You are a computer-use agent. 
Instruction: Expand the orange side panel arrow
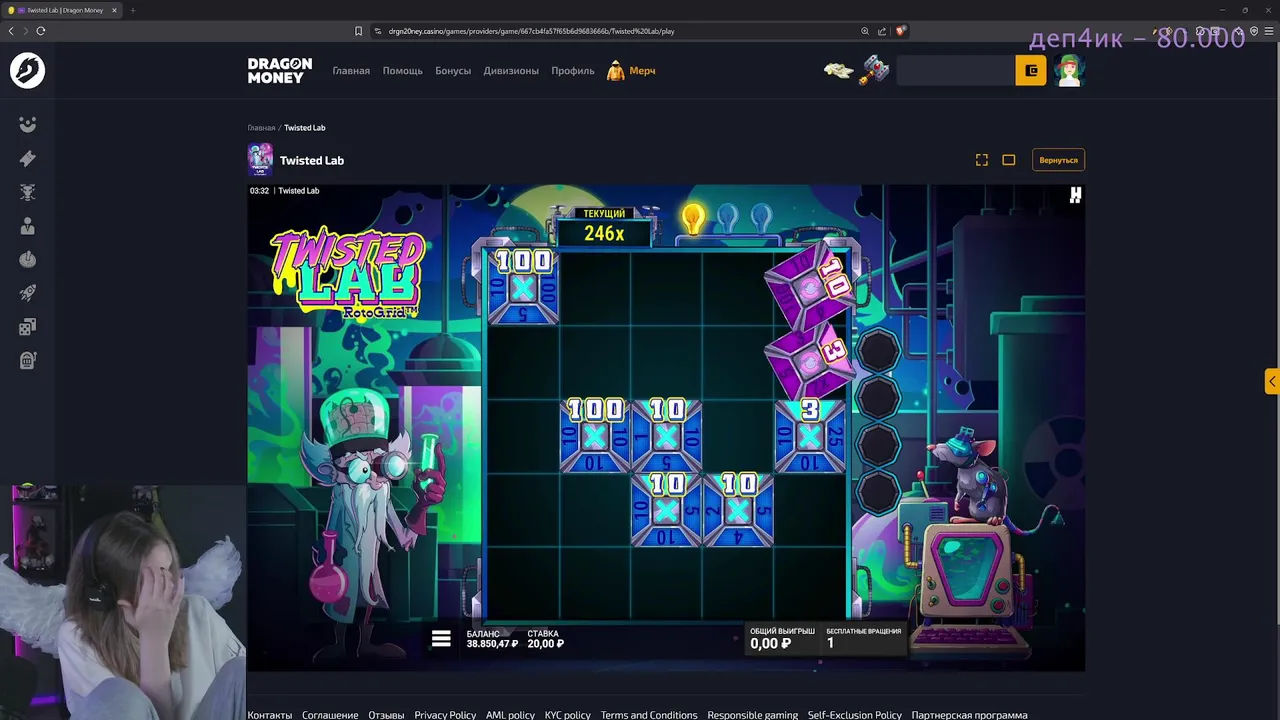click(1272, 381)
